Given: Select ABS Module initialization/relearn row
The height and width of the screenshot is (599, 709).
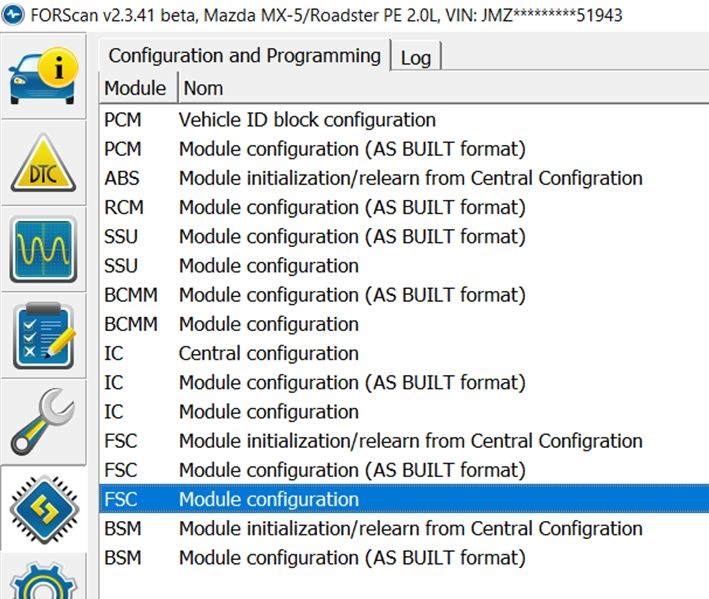Looking at the screenshot, I should pyautogui.click(x=404, y=178).
